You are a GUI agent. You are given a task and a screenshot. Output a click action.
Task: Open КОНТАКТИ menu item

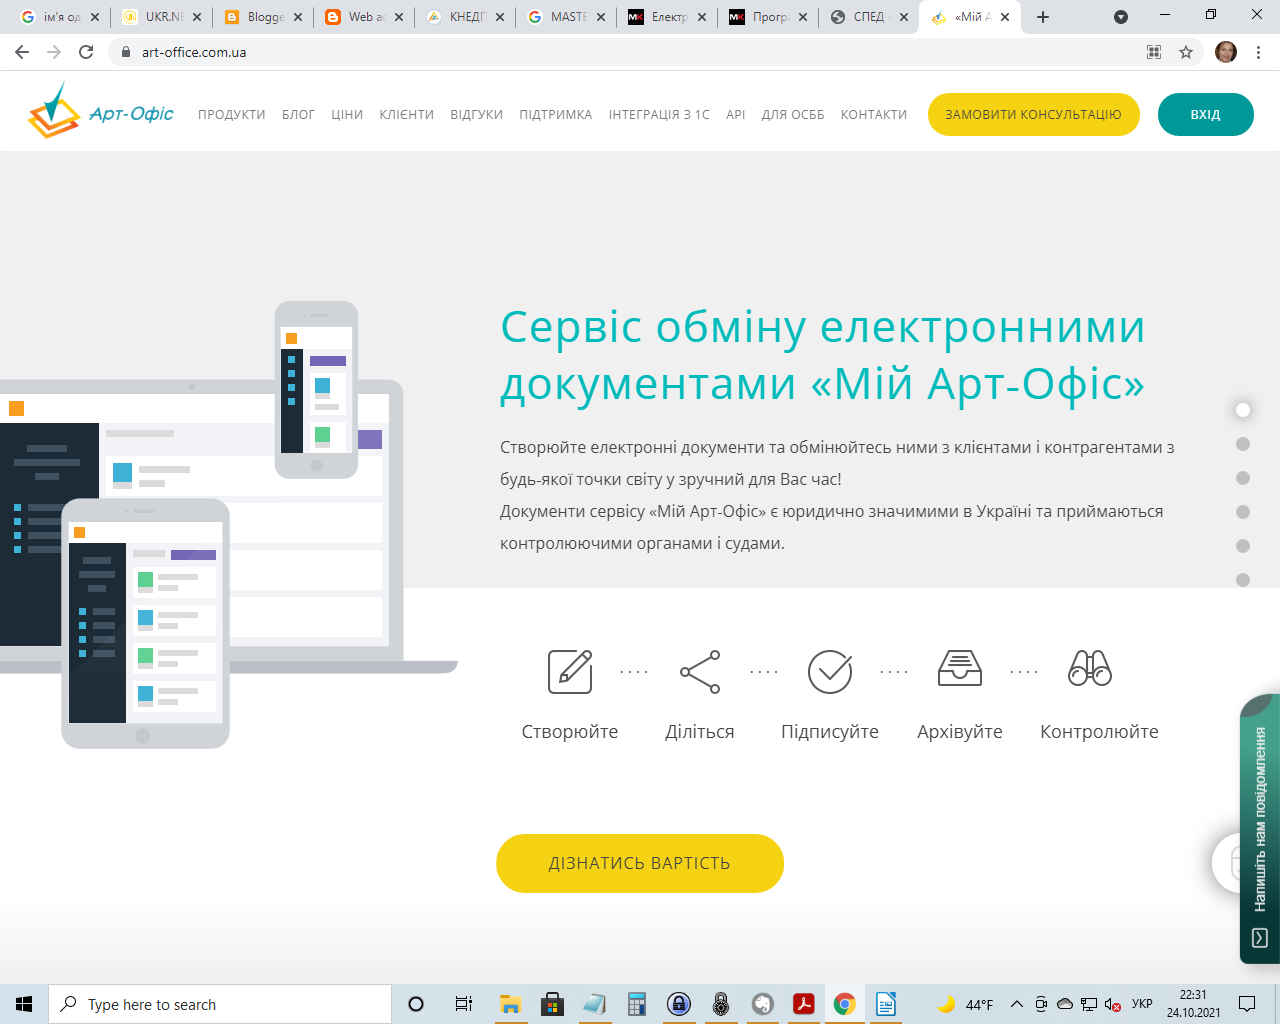coord(874,115)
